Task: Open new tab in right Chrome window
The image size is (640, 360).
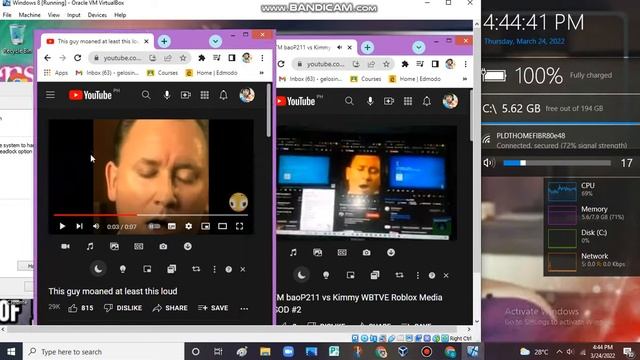Action: pyautogui.click(x=367, y=47)
